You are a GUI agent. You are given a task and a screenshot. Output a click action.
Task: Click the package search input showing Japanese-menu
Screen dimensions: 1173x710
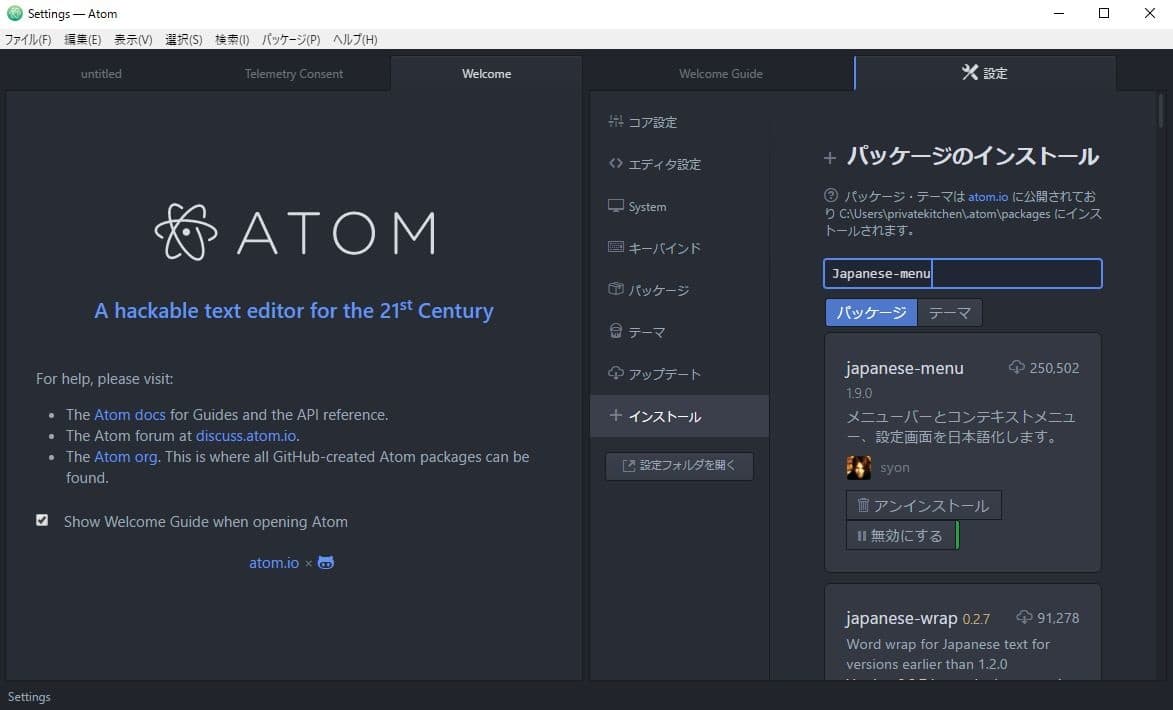click(962, 273)
